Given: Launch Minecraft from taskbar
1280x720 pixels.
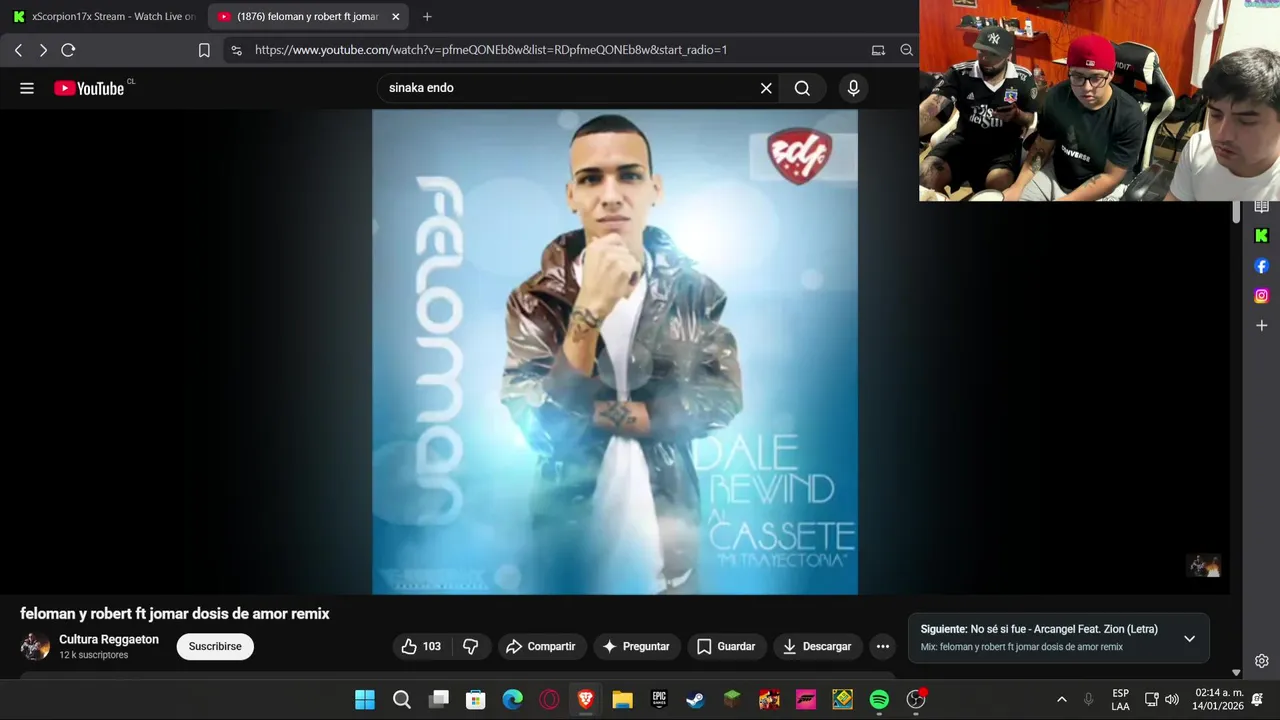Looking at the screenshot, I should [732, 700].
